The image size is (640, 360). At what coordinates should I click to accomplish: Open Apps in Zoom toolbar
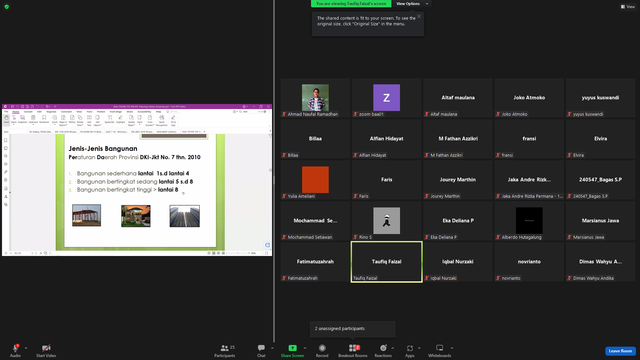pos(409,350)
